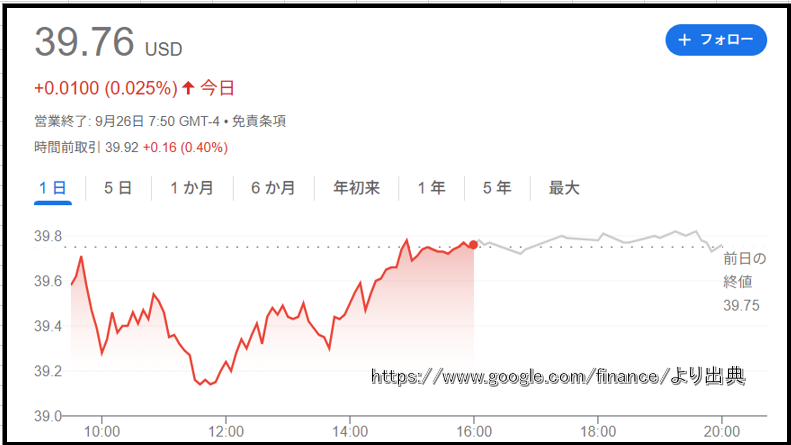
Task: Switch to the 1年 range tab
Action: pos(431,188)
